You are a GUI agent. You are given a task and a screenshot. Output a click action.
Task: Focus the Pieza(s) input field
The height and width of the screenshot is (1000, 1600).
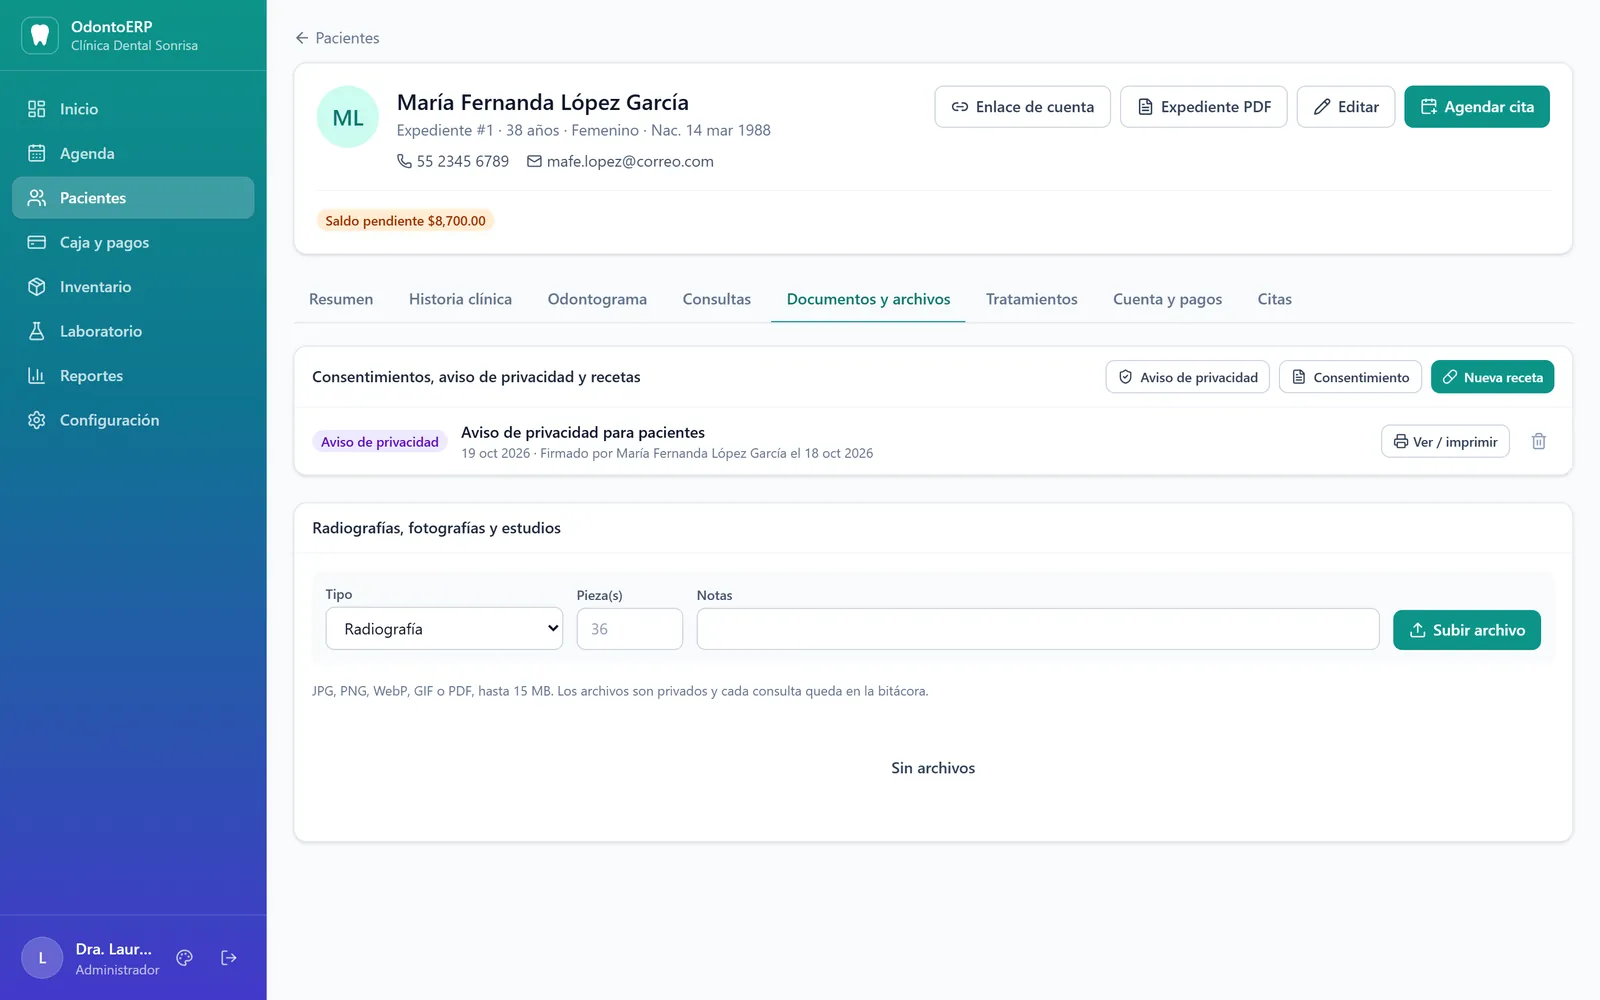(x=630, y=629)
